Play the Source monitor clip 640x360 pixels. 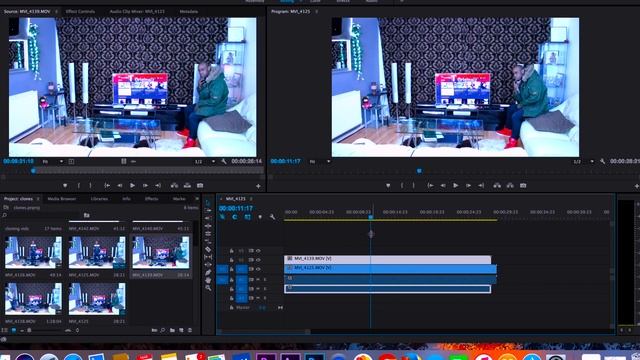coord(132,185)
